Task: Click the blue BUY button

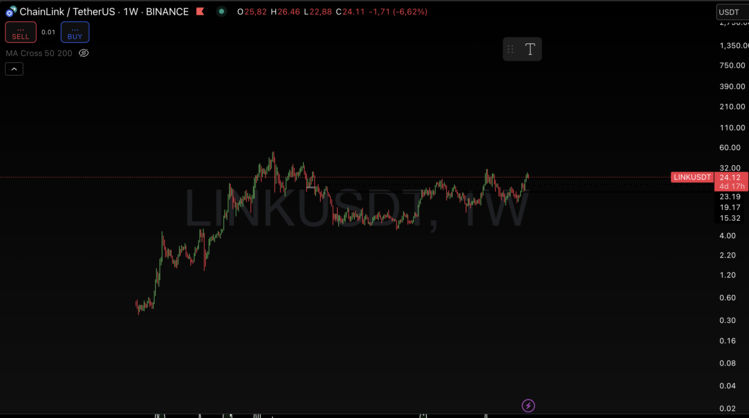Action: coord(75,32)
